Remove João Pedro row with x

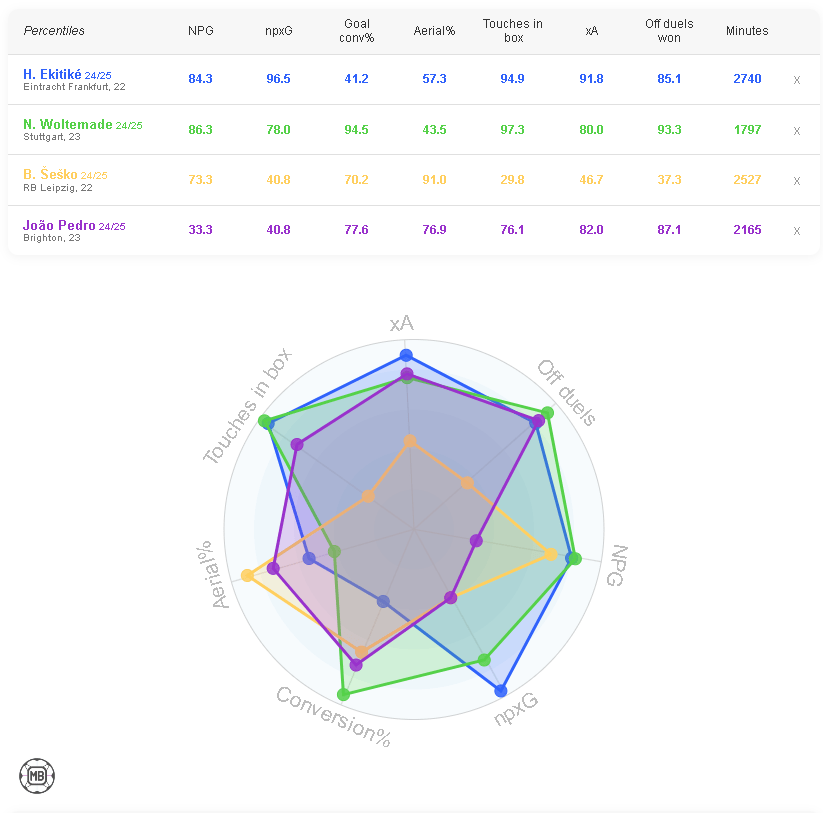pos(796,231)
